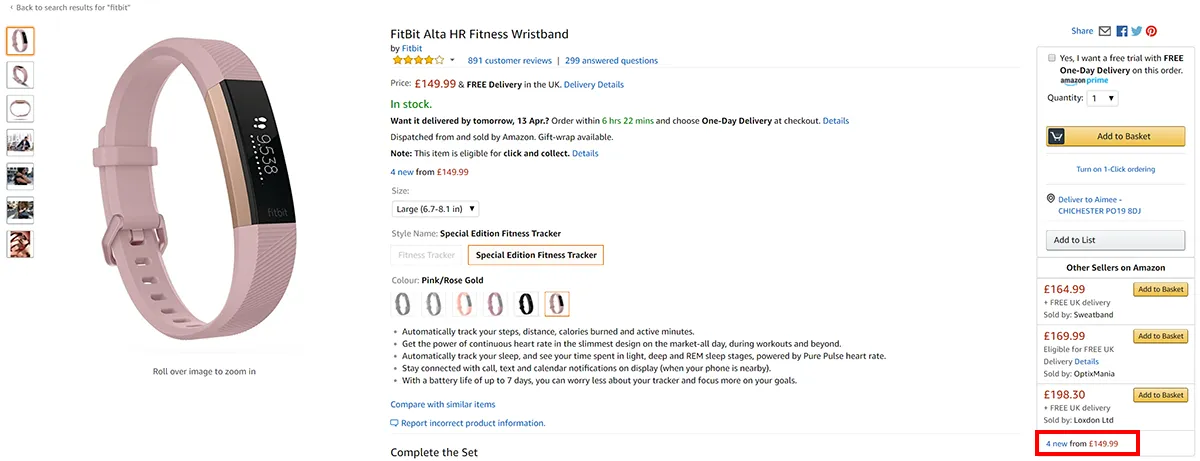
Task: Click the star rating icons
Action: click(417, 60)
